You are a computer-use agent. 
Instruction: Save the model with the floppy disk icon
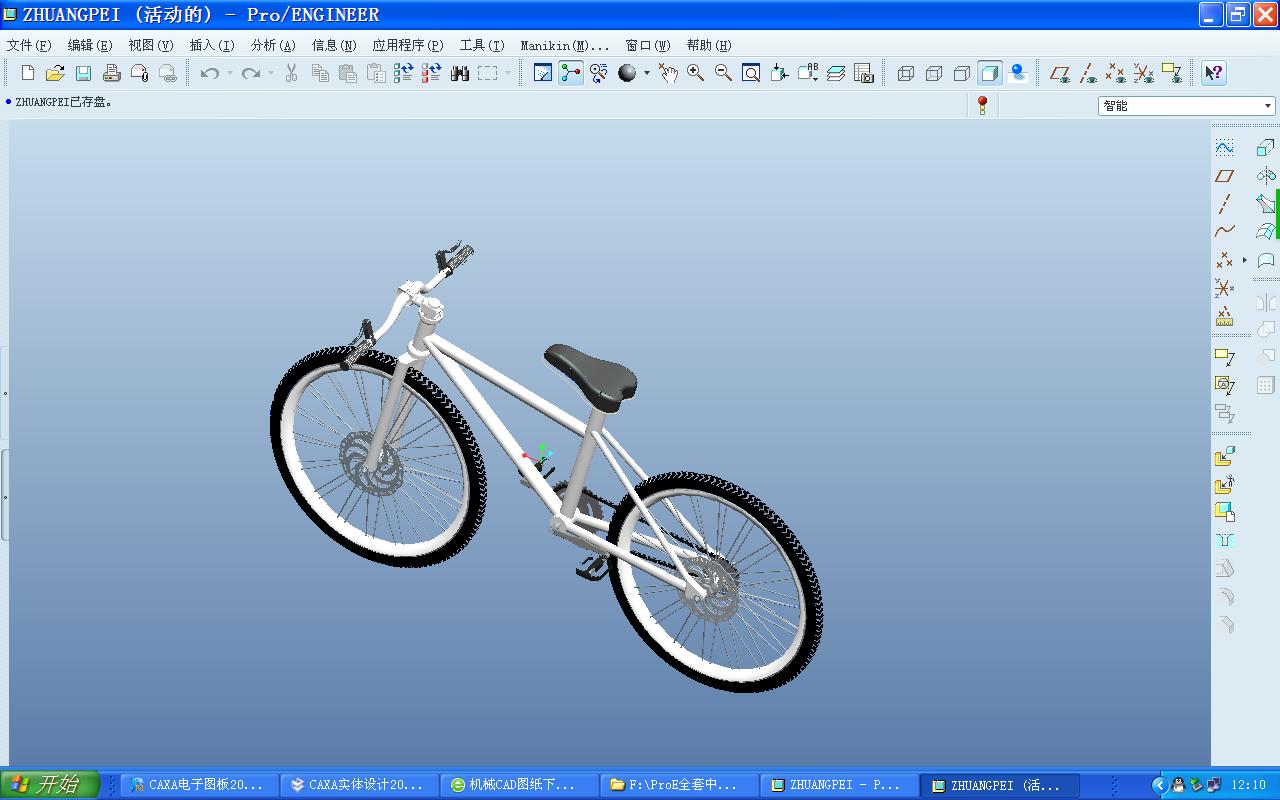84,73
